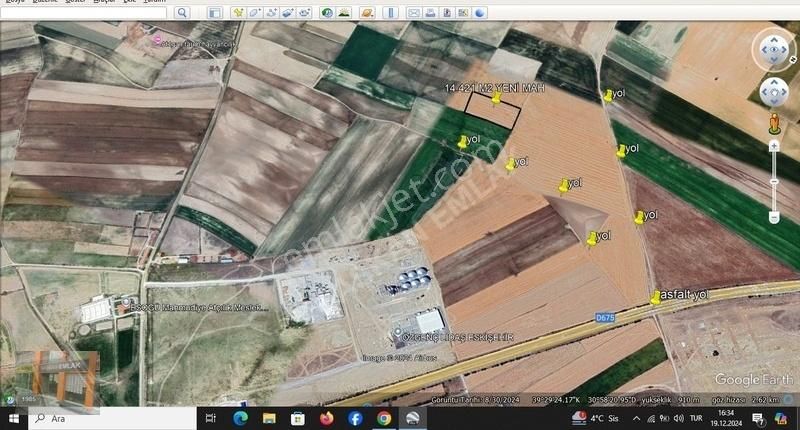
Task: Open Firefox from the taskbar
Action: point(327,419)
